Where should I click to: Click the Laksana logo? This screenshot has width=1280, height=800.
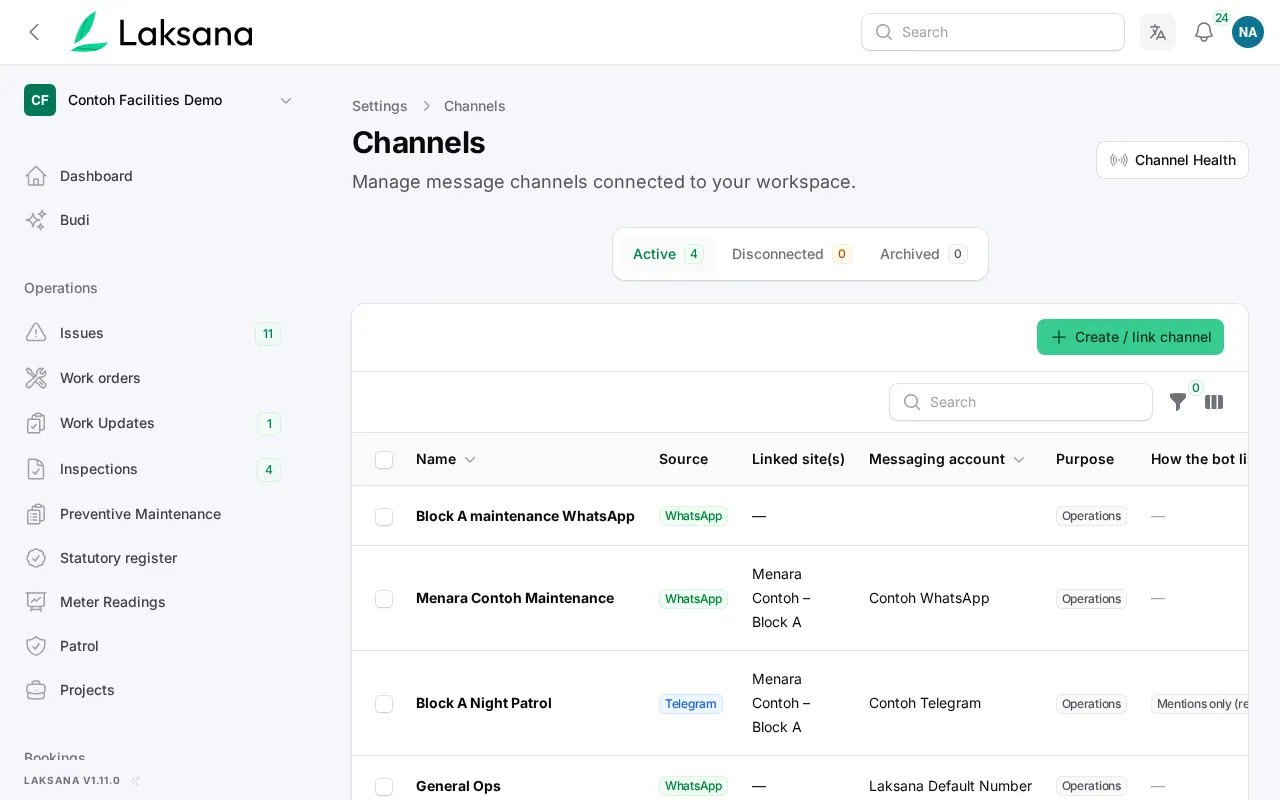tap(161, 32)
